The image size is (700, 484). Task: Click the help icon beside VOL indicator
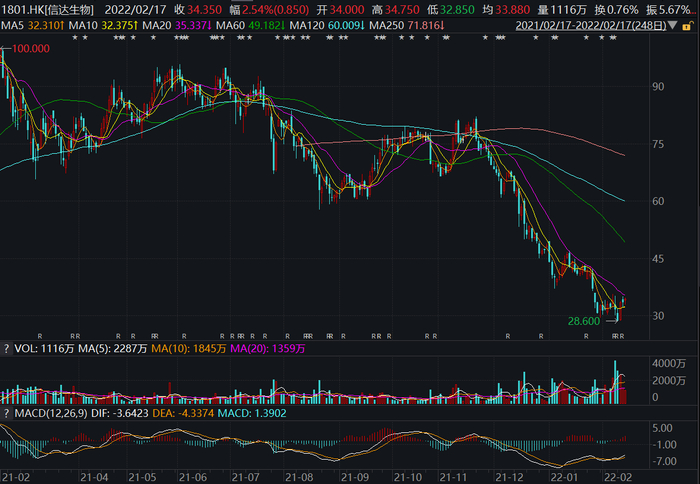click(6, 350)
